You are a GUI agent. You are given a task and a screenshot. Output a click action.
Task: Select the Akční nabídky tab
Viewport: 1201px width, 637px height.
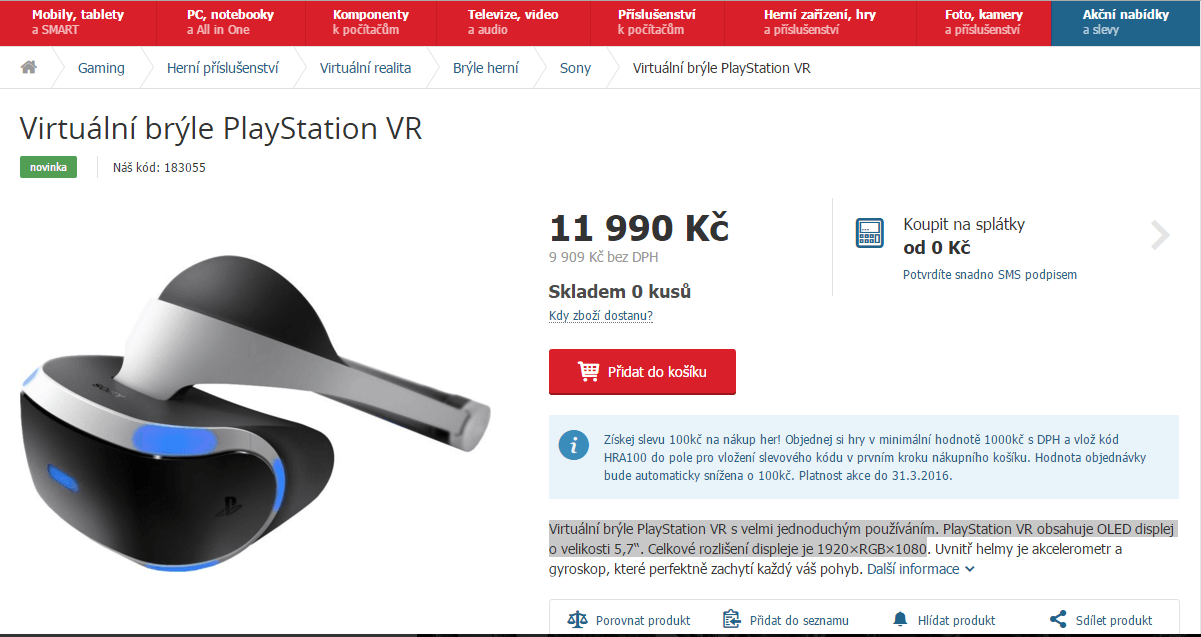pyautogui.click(x=1125, y=22)
